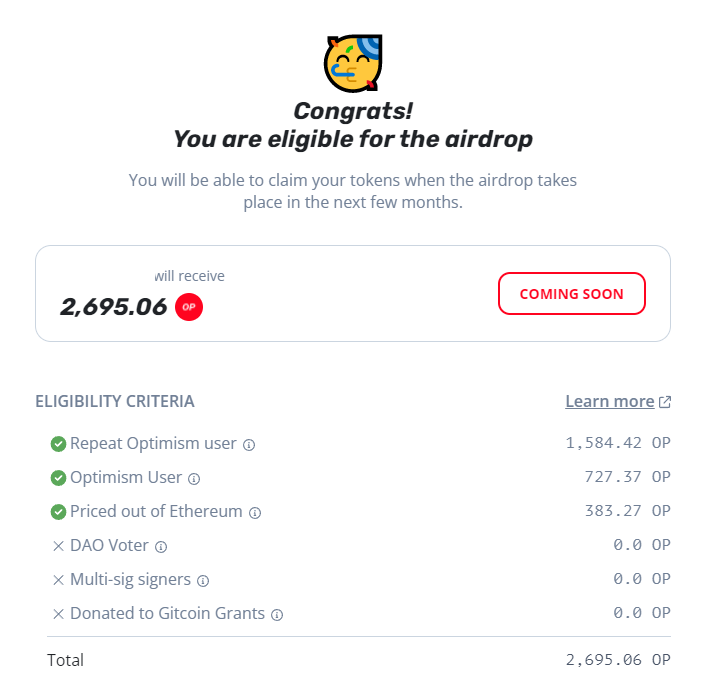701x684 pixels.
Task: Click the red OP token icon
Action: (189, 307)
